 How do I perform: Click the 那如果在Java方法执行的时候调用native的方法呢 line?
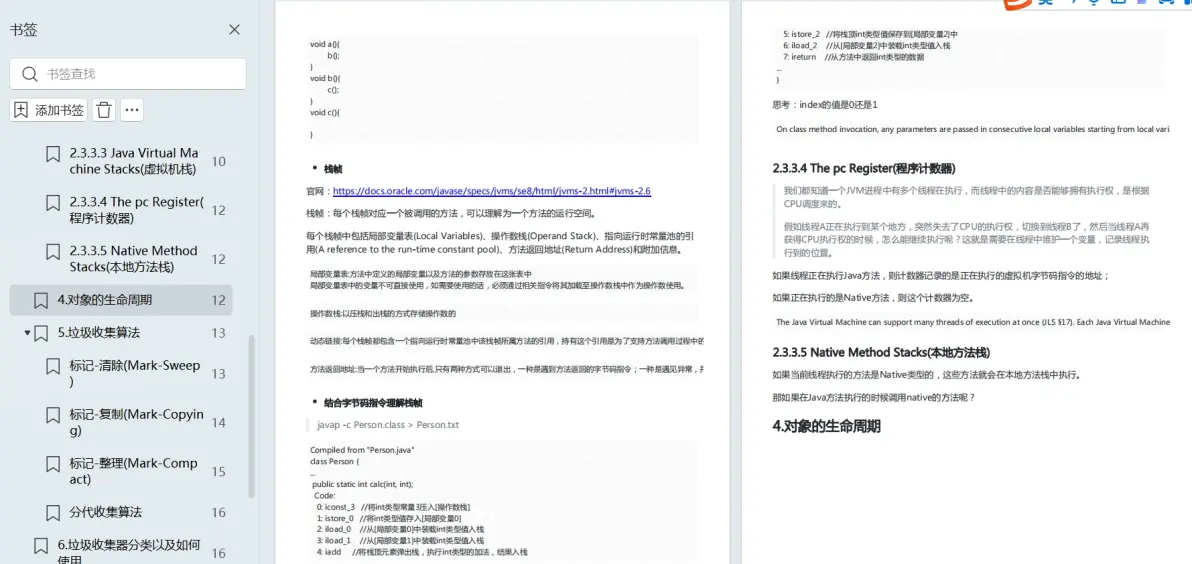873,397
